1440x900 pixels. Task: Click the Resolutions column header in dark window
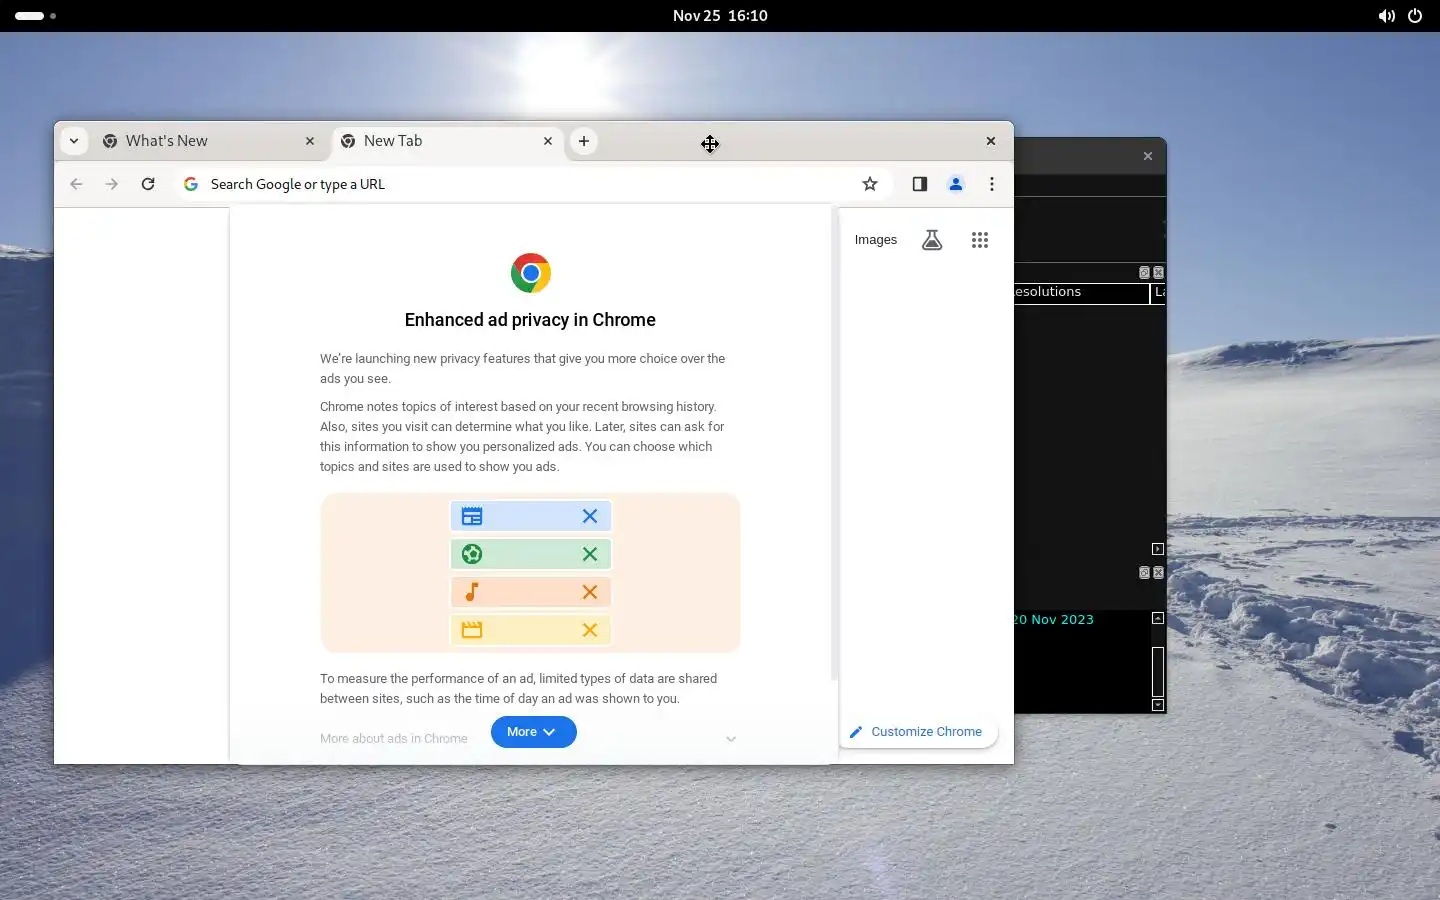(x=1081, y=293)
